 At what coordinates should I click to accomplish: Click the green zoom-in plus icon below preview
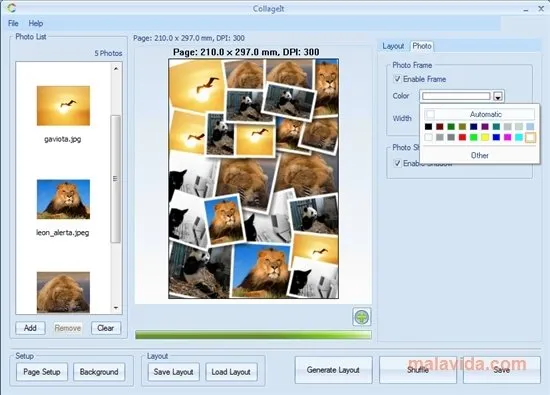tap(362, 317)
